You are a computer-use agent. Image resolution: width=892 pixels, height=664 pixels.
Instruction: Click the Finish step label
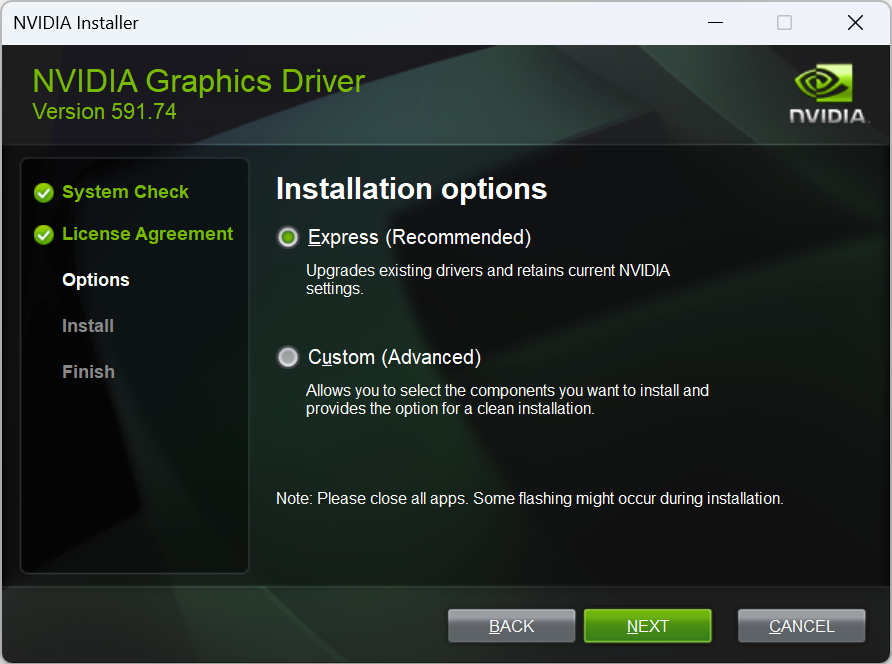(88, 371)
